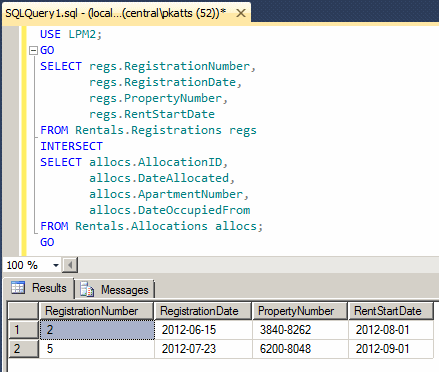This screenshot has height=372, width=439.
Task: Select row header 1 in results
Action: click(x=23, y=330)
